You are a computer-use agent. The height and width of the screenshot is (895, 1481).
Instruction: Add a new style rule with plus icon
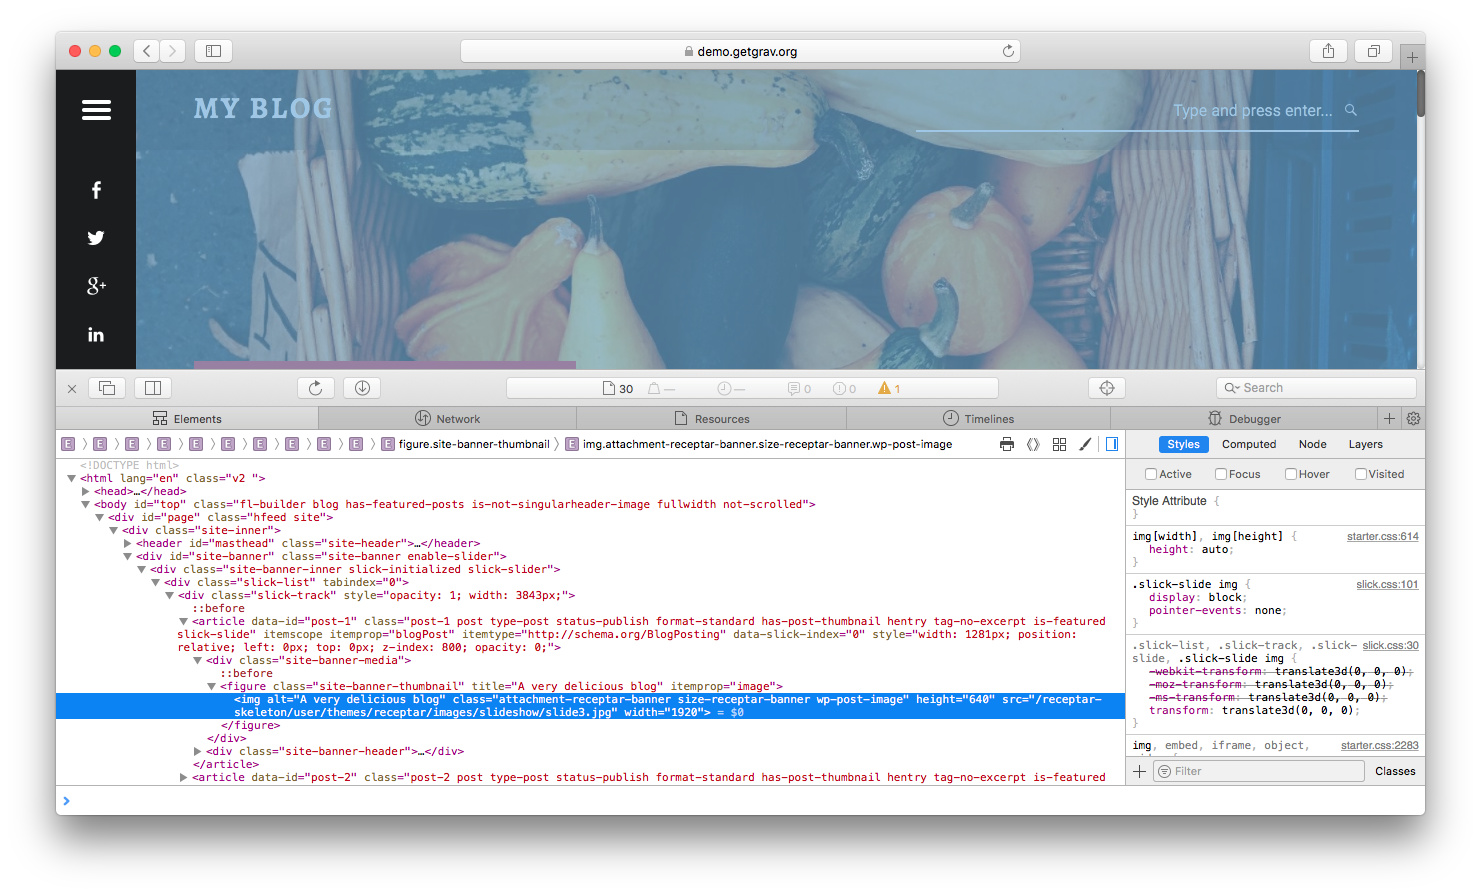1139,771
